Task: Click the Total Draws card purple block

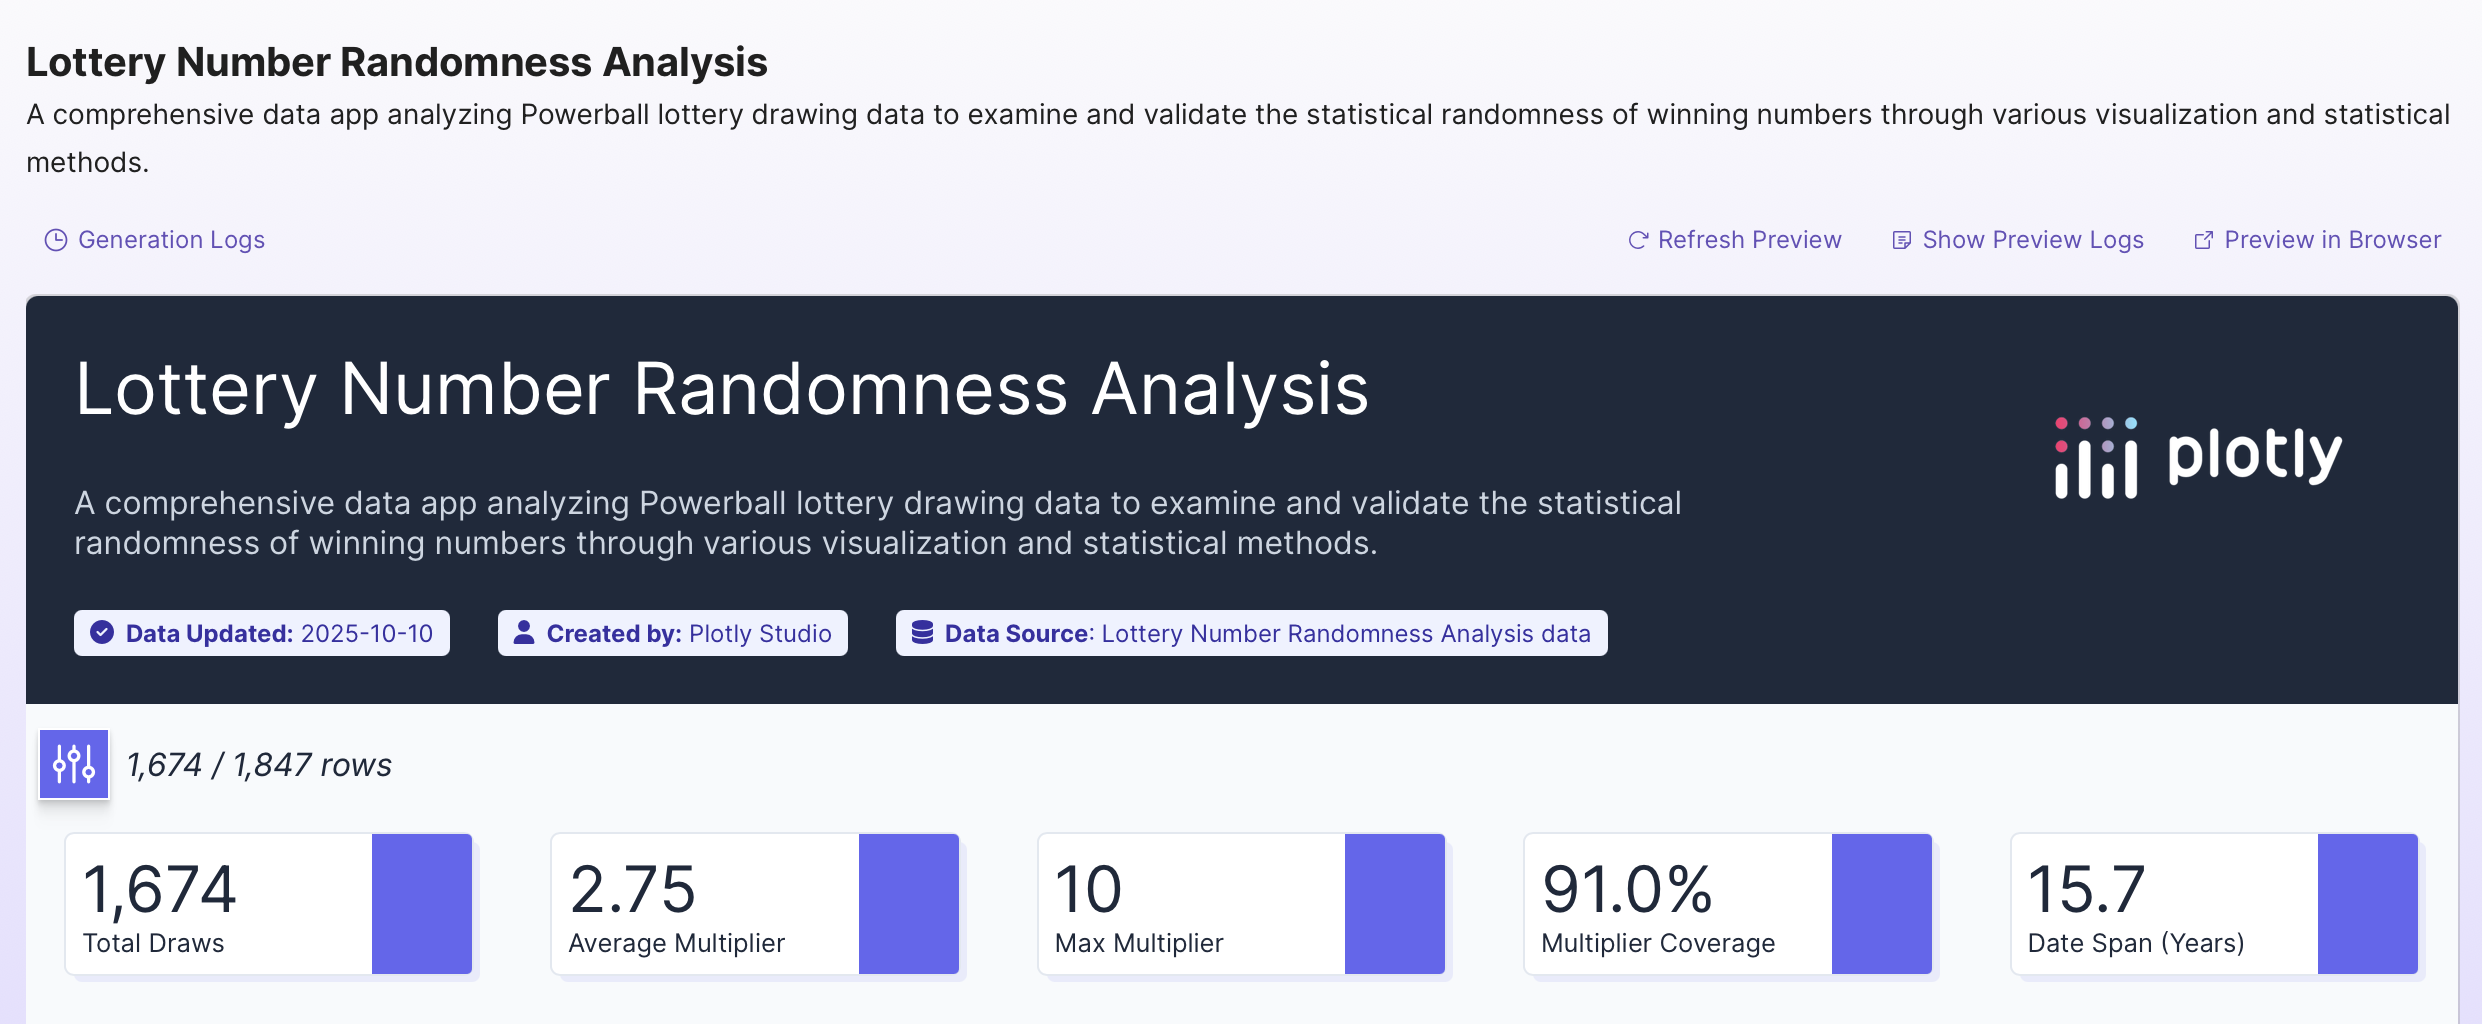Action: (x=422, y=903)
